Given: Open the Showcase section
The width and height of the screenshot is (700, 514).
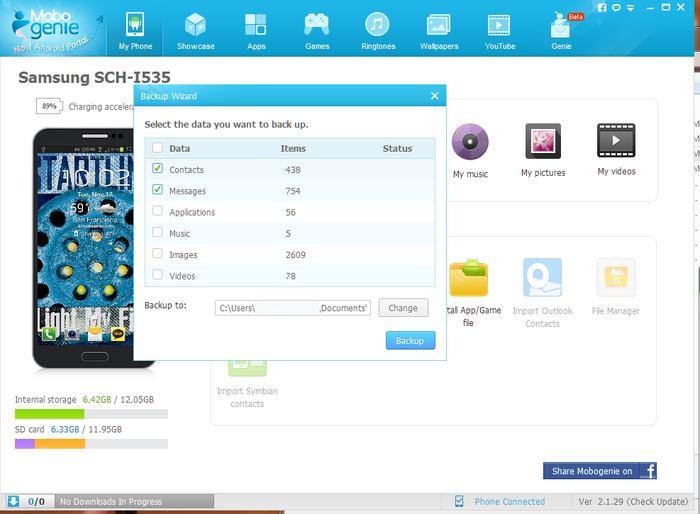Looking at the screenshot, I should tap(196, 31).
